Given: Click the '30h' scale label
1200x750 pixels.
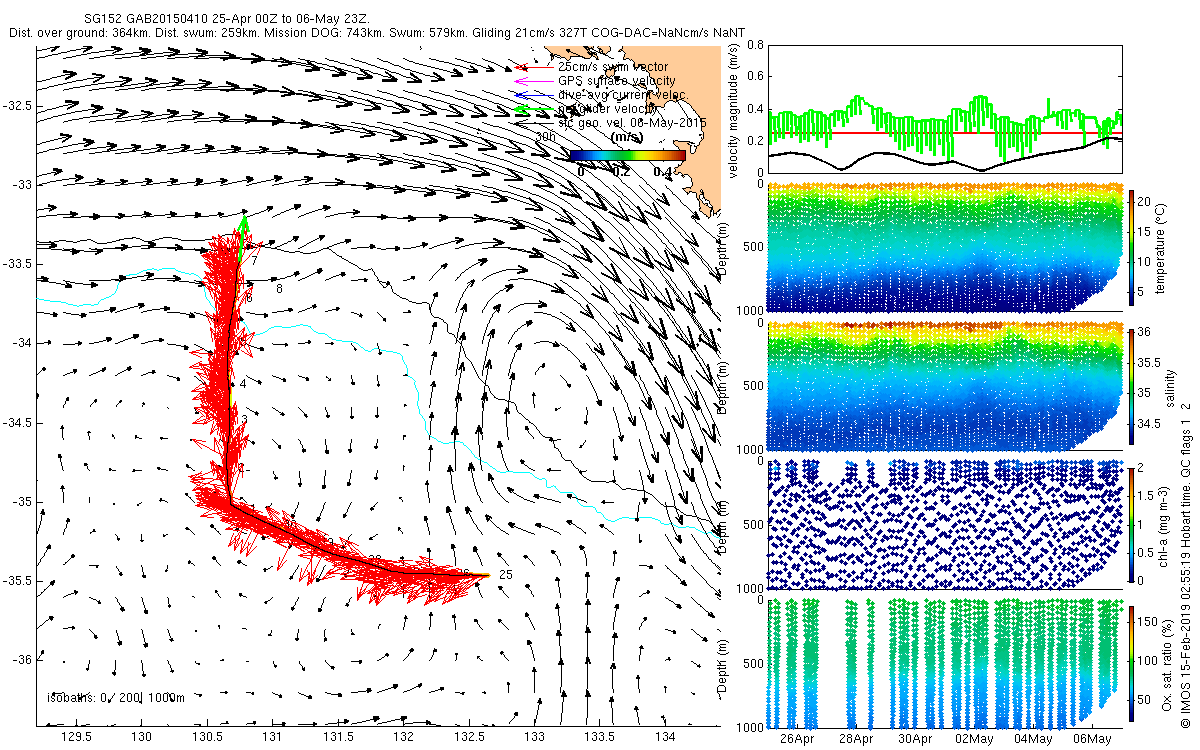Looking at the screenshot, I should [x=546, y=136].
